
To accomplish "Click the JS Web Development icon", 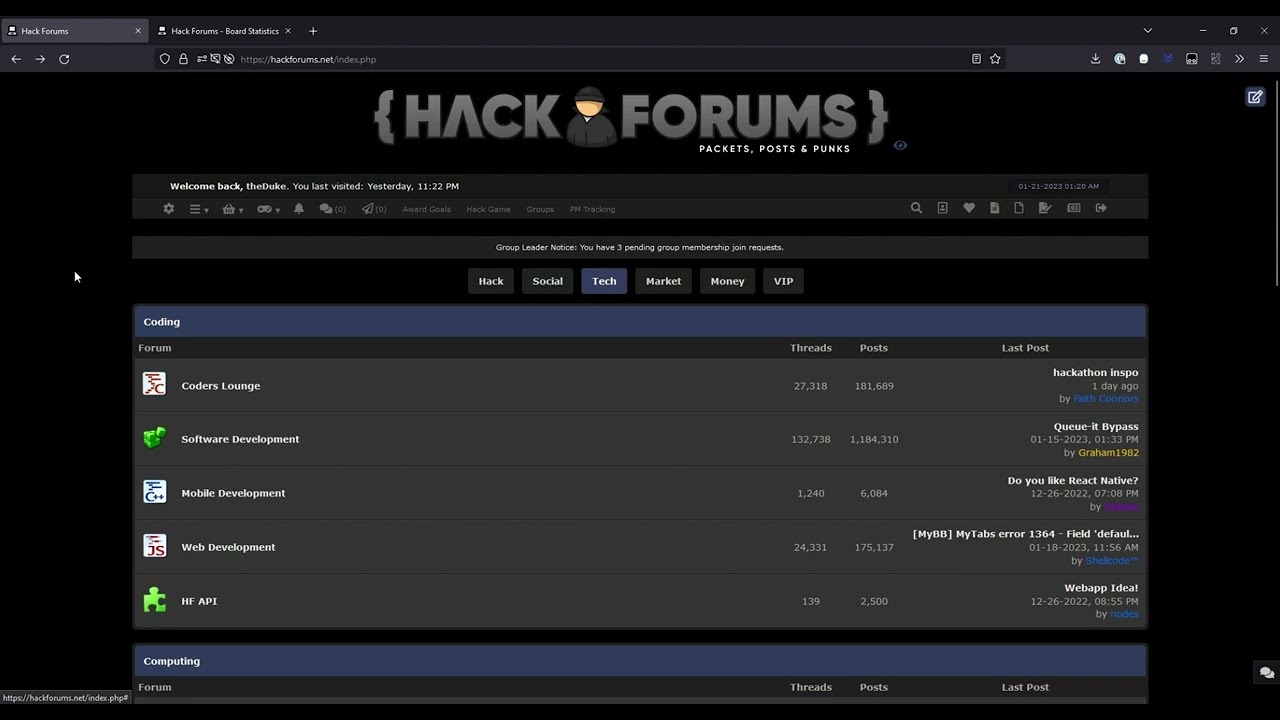I will coord(154,546).
